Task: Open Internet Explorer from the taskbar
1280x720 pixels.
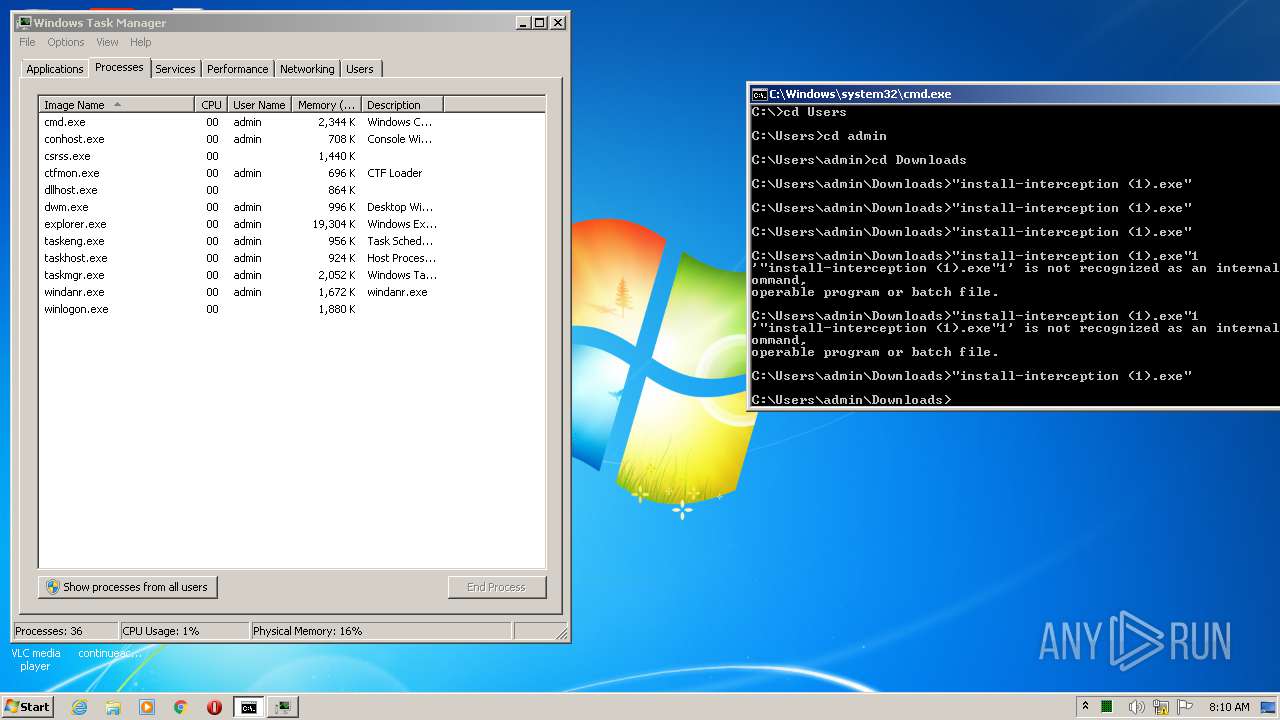Action: 80,707
